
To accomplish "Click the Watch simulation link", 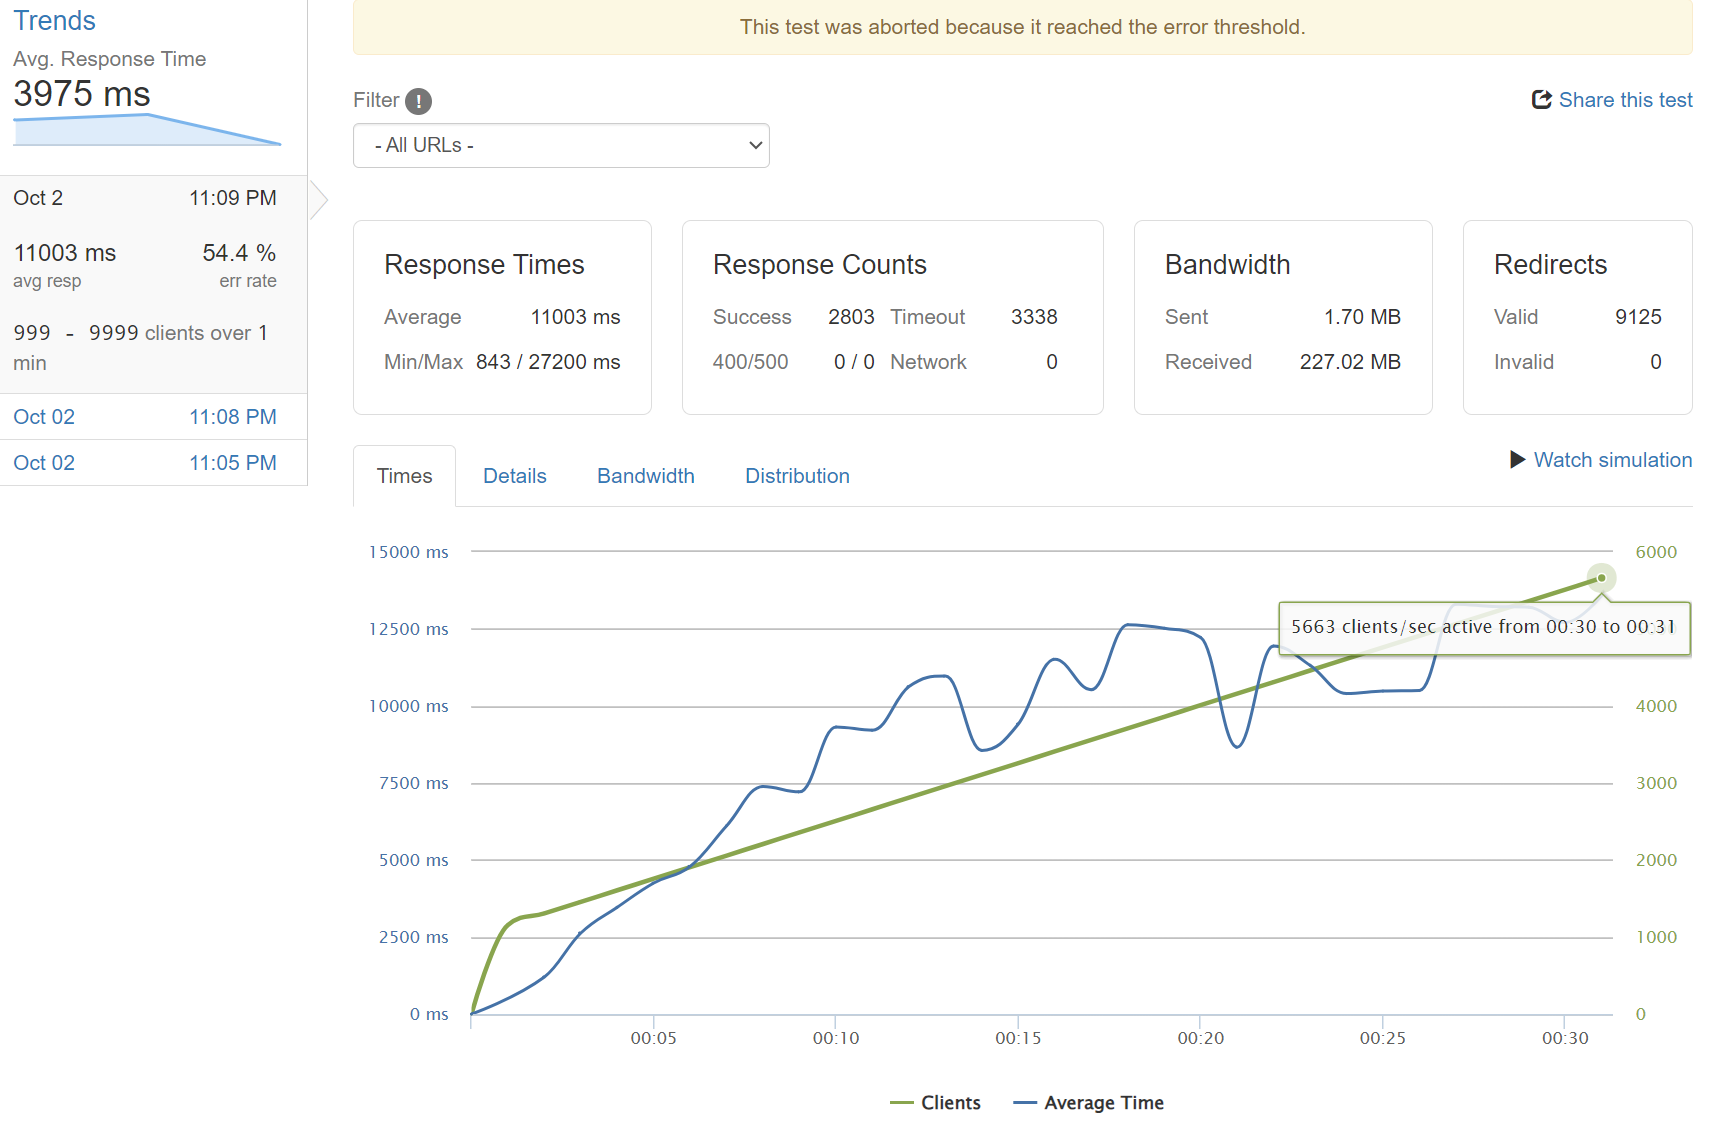I will [x=1612, y=460].
